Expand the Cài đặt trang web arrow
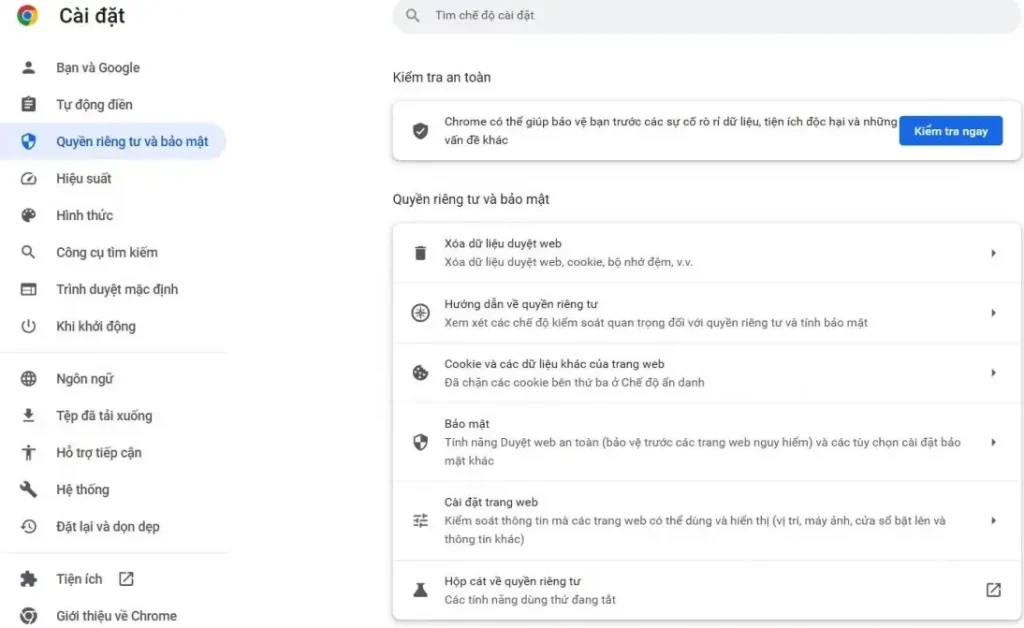Image resolution: width=1024 pixels, height=628 pixels. tap(993, 520)
